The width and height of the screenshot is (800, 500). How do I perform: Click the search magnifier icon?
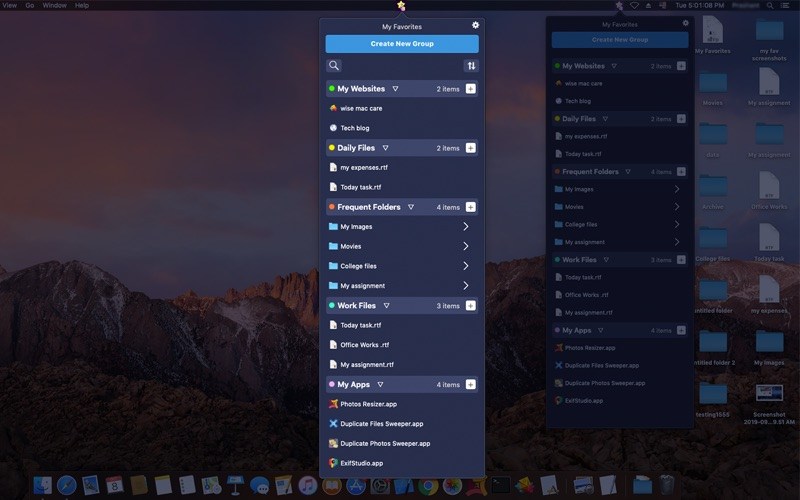tap(334, 66)
